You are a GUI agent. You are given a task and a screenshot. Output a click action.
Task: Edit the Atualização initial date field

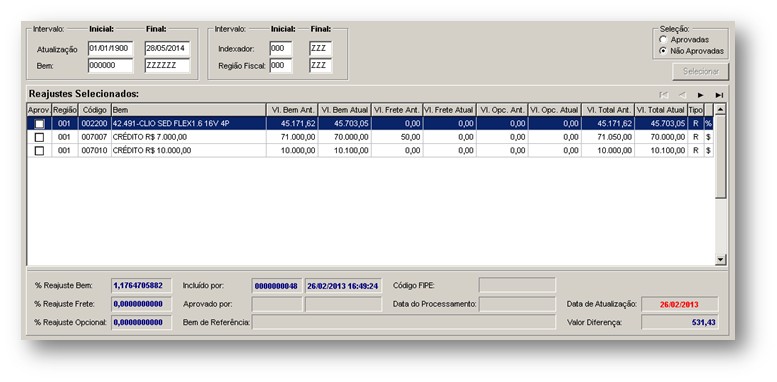coord(111,49)
